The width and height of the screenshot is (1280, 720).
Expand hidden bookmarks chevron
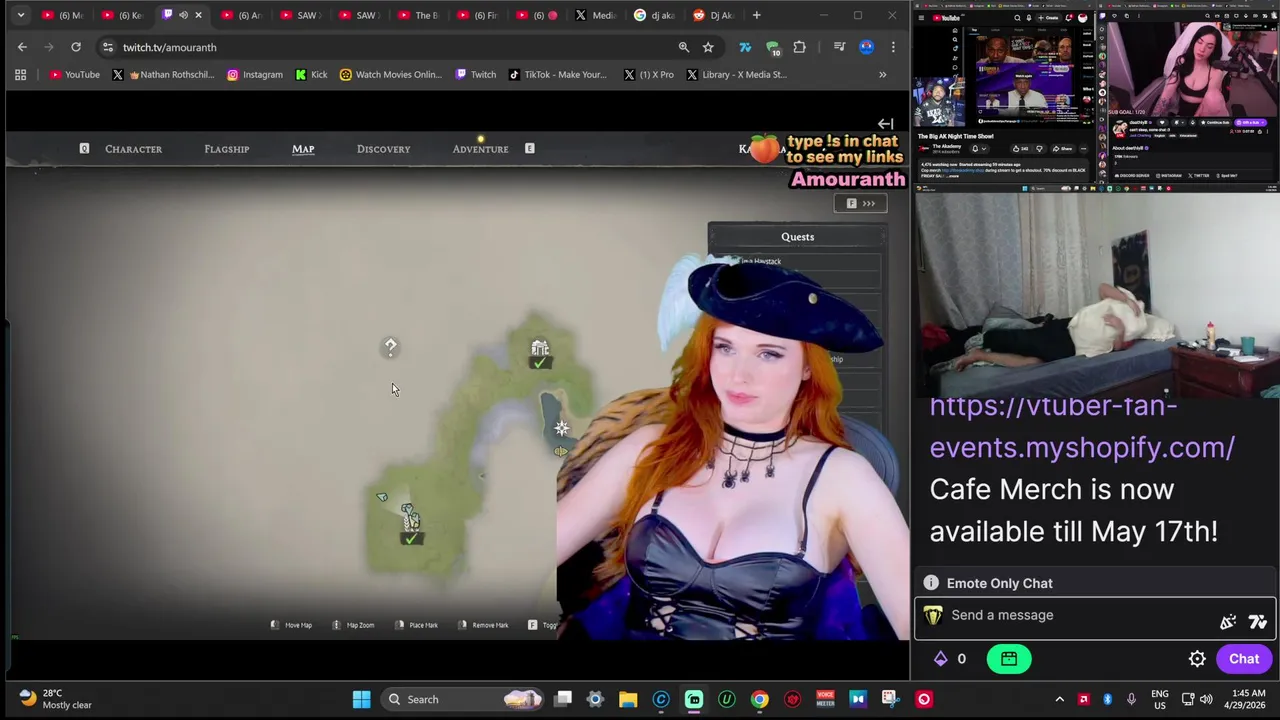pyautogui.click(x=882, y=74)
